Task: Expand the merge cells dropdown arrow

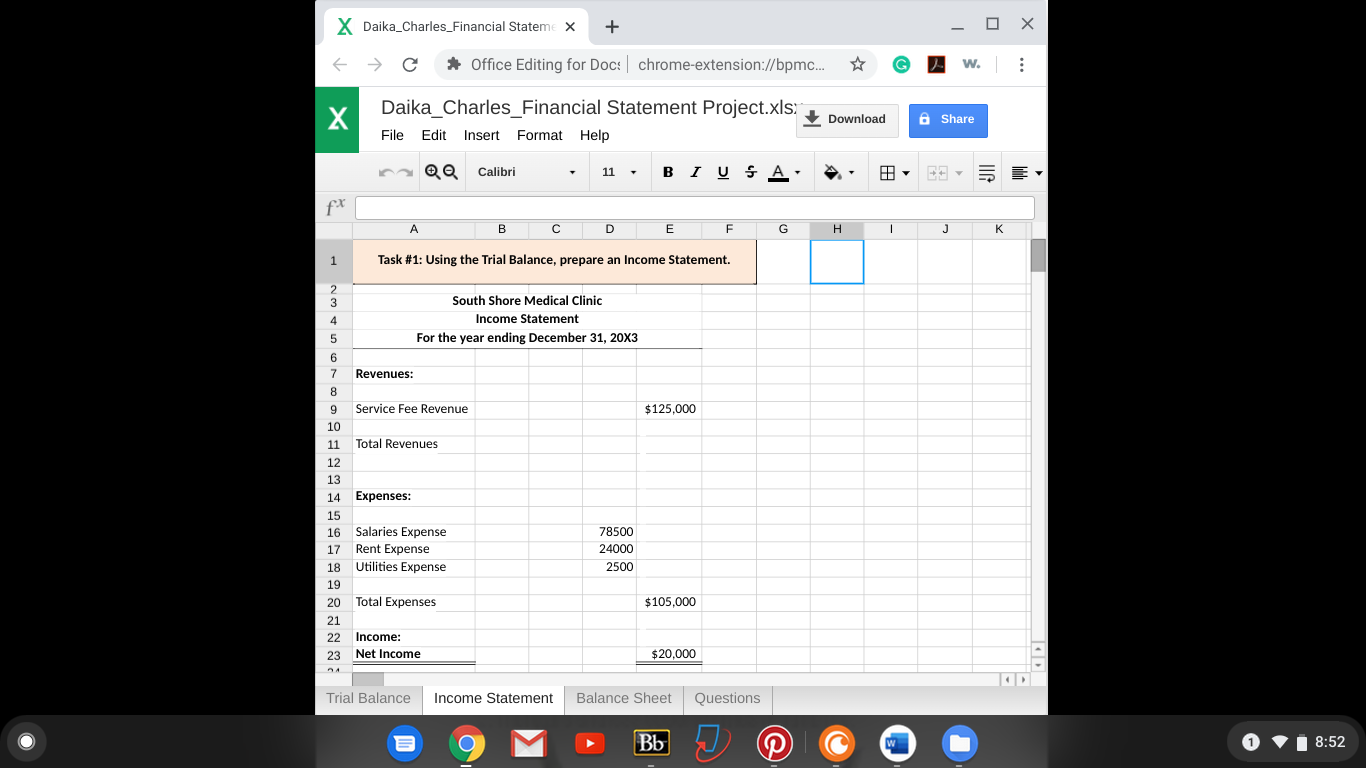Action: point(959,173)
